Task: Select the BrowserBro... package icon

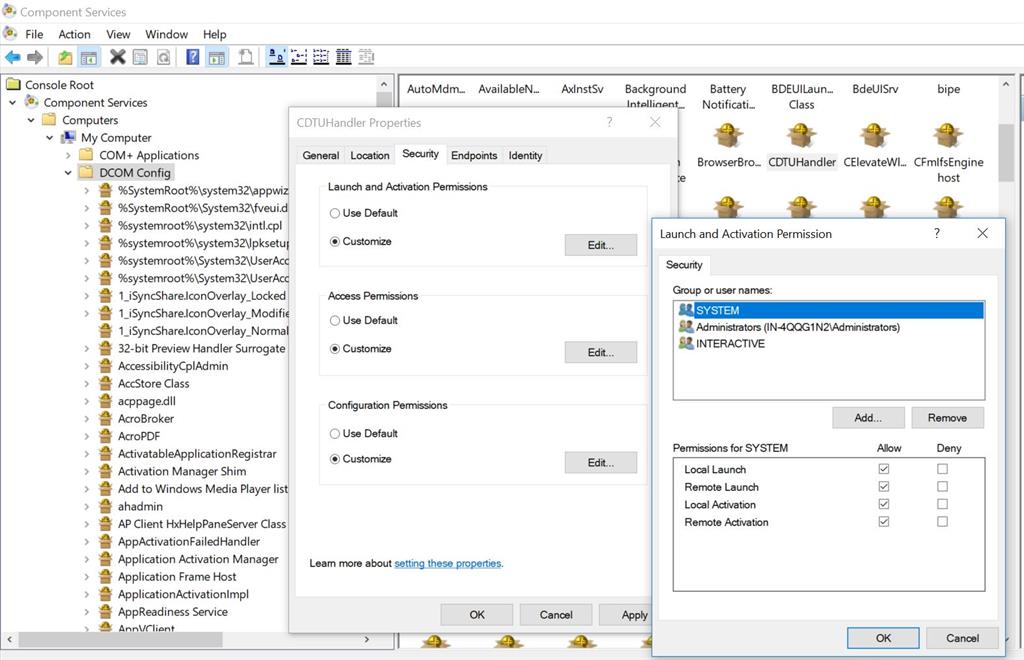Action: tap(728, 136)
